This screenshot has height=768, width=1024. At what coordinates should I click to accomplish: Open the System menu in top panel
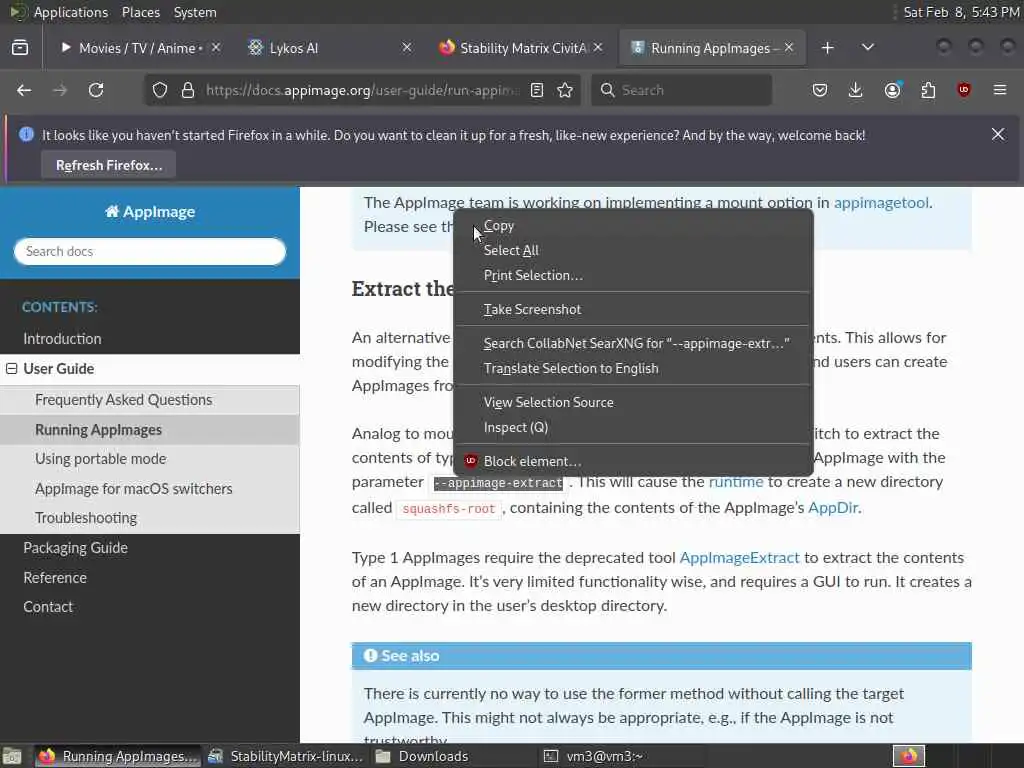click(x=195, y=12)
